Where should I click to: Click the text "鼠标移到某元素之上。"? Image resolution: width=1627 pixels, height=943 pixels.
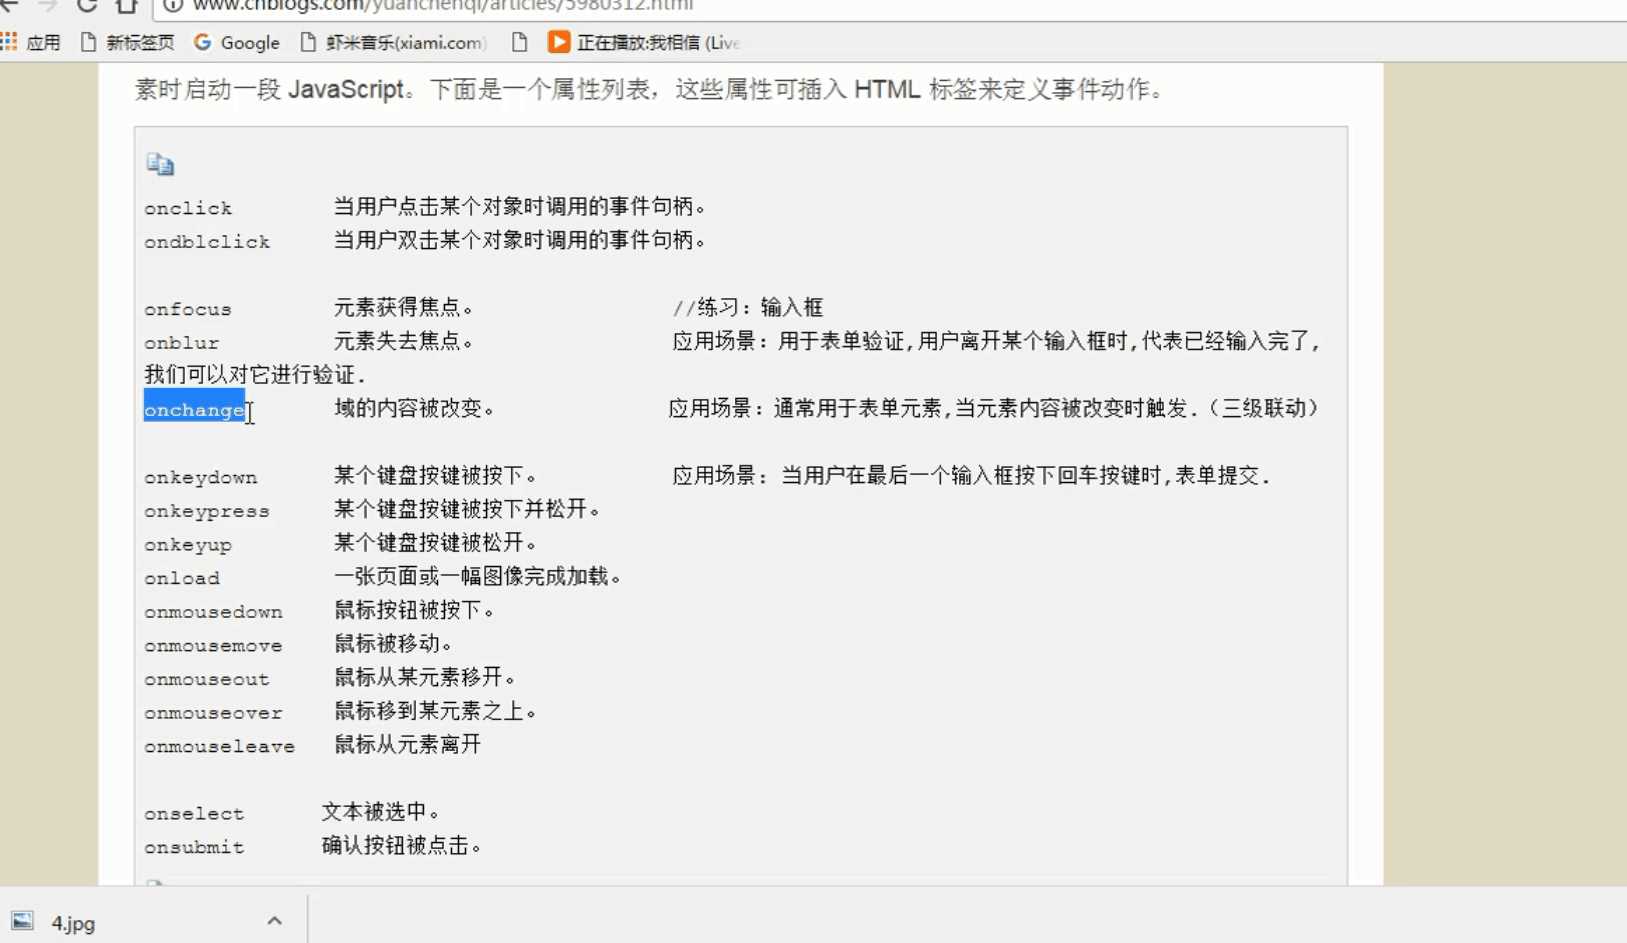click(x=436, y=711)
